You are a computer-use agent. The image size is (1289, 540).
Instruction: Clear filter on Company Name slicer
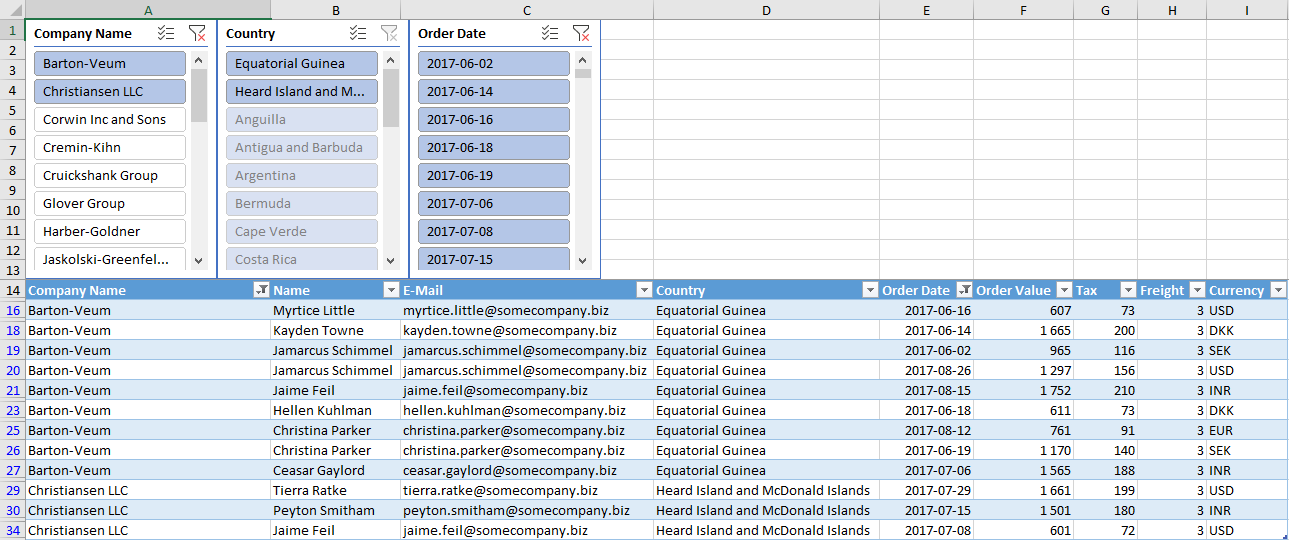point(197,33)
